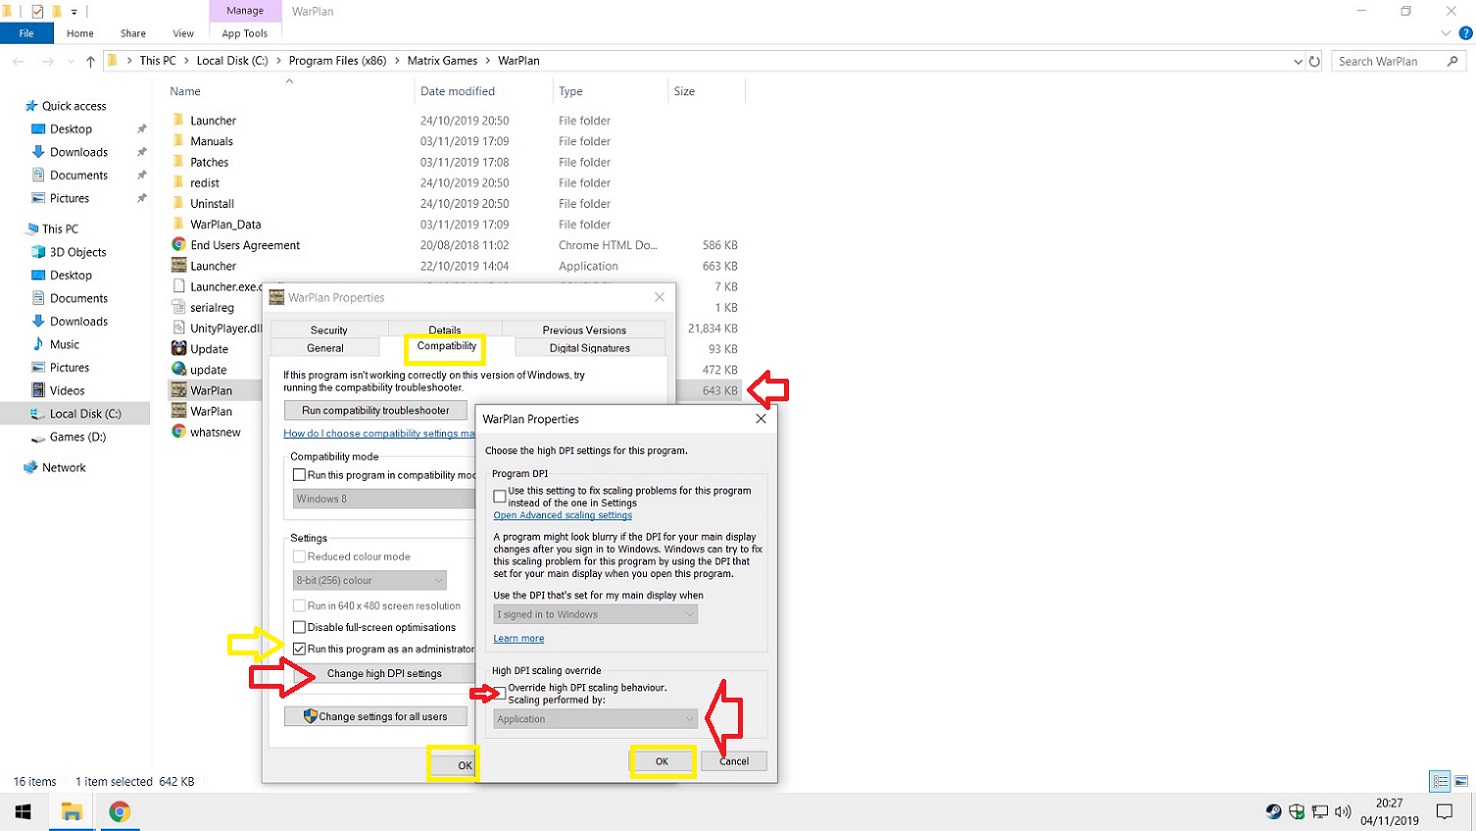Select the whatsnew Chrome HTML file
Viewport: 1476px width, 831px height.
click(x=215, y=432)
